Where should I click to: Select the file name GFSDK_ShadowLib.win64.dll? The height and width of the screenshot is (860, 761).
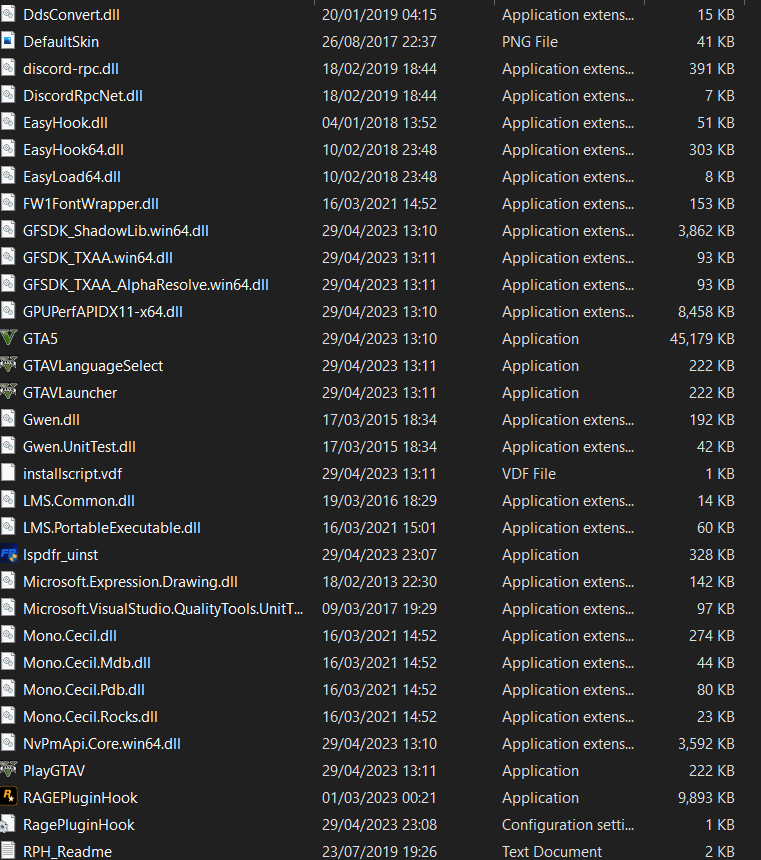[116, 231]
